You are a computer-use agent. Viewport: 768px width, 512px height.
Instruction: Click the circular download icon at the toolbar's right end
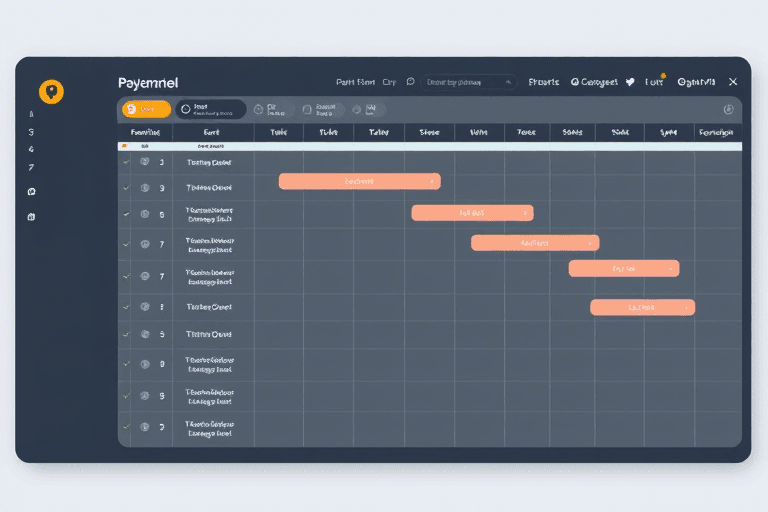point(728,109)
